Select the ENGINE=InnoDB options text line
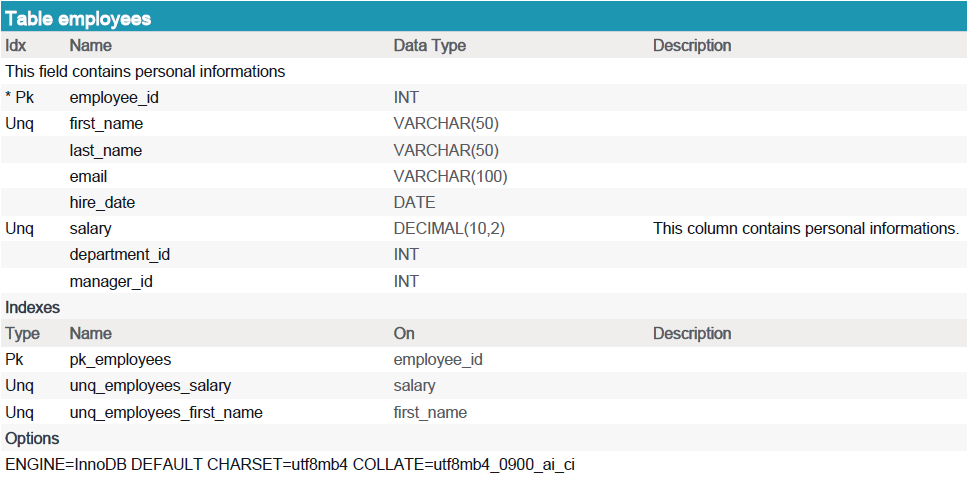The image size is (967, 501). click(x=290, y=465)
